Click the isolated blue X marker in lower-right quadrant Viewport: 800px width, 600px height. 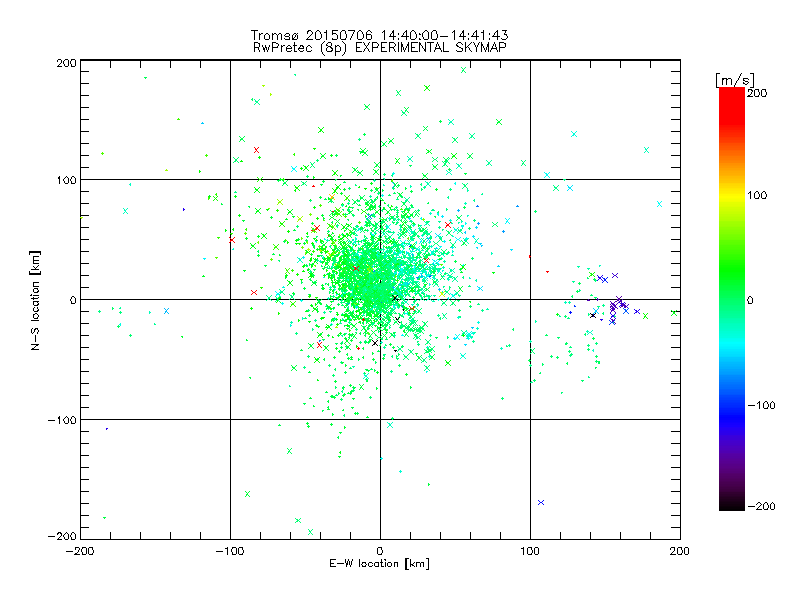[x=541, y=503]
